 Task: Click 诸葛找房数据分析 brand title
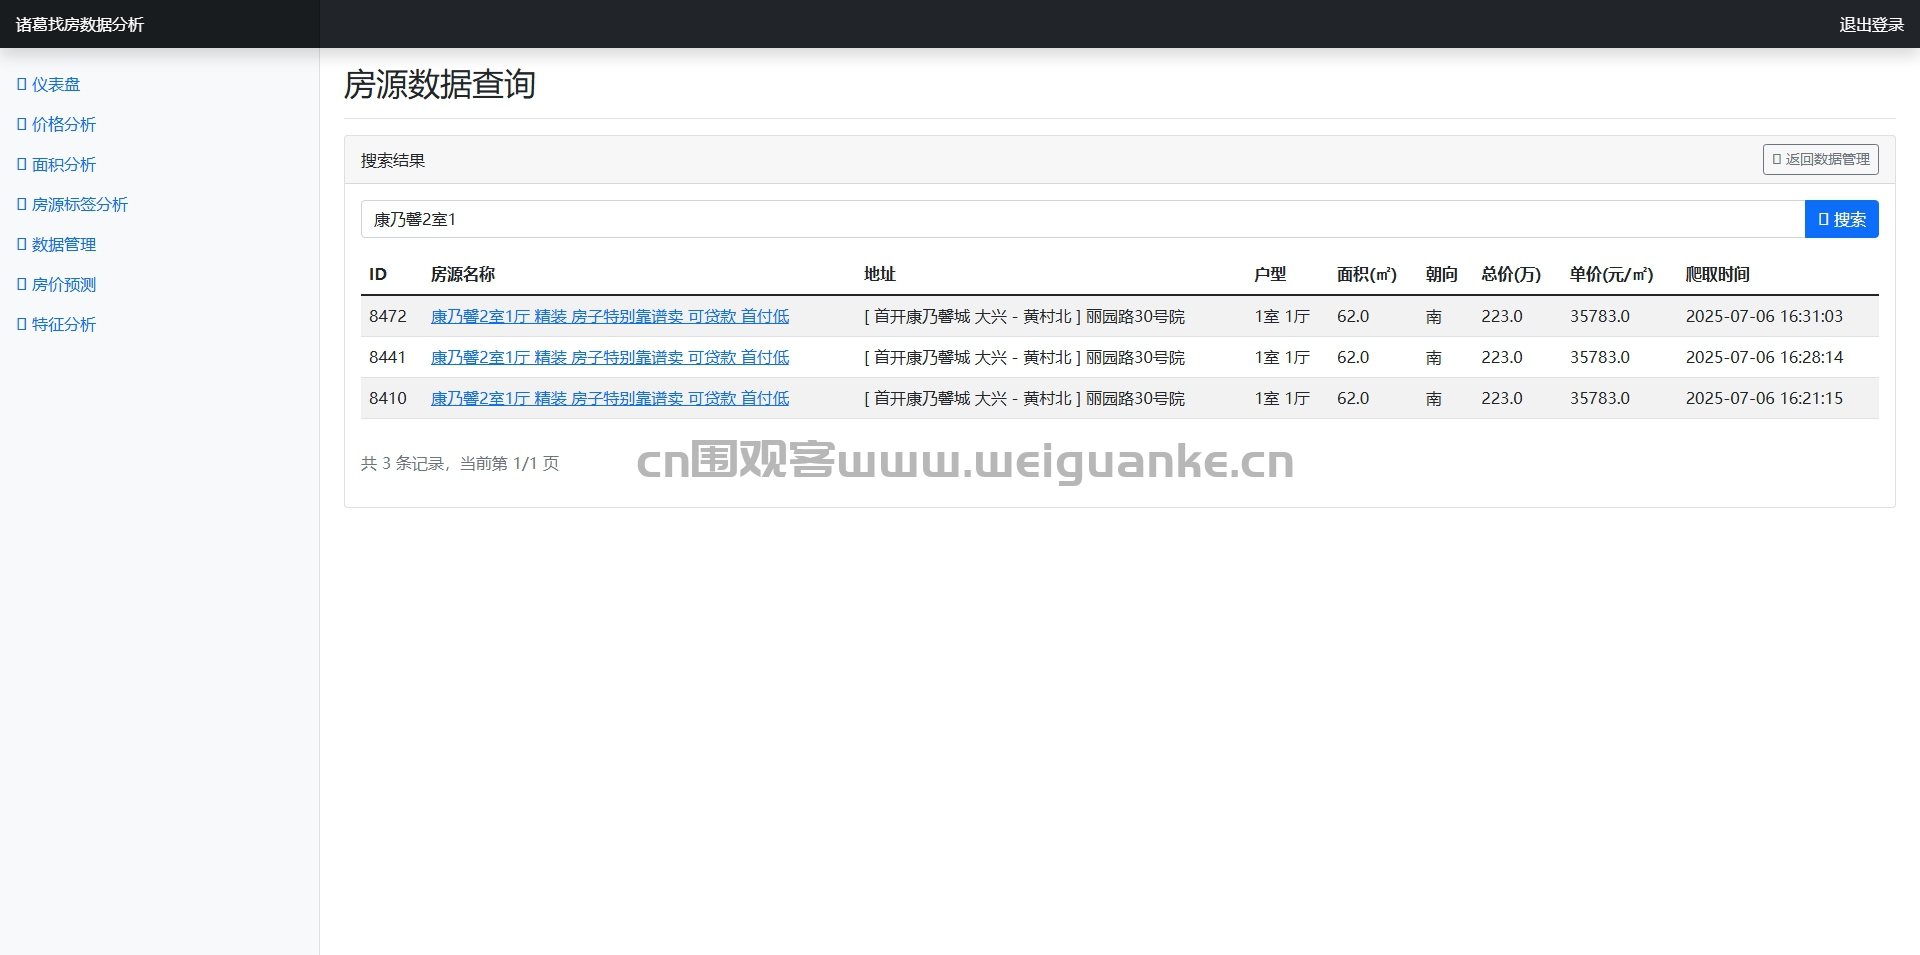(x=80, y=25)
